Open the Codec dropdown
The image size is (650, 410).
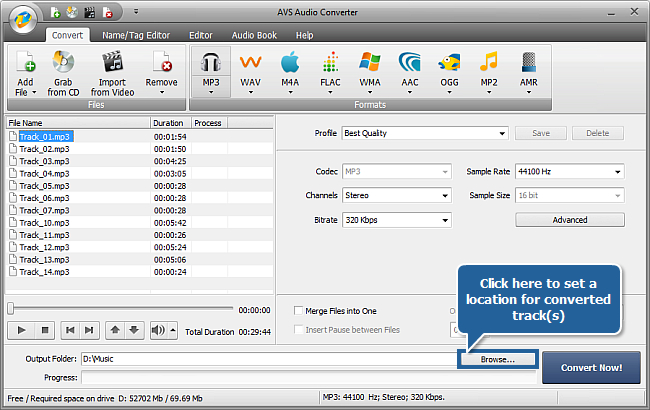[445, 172]
